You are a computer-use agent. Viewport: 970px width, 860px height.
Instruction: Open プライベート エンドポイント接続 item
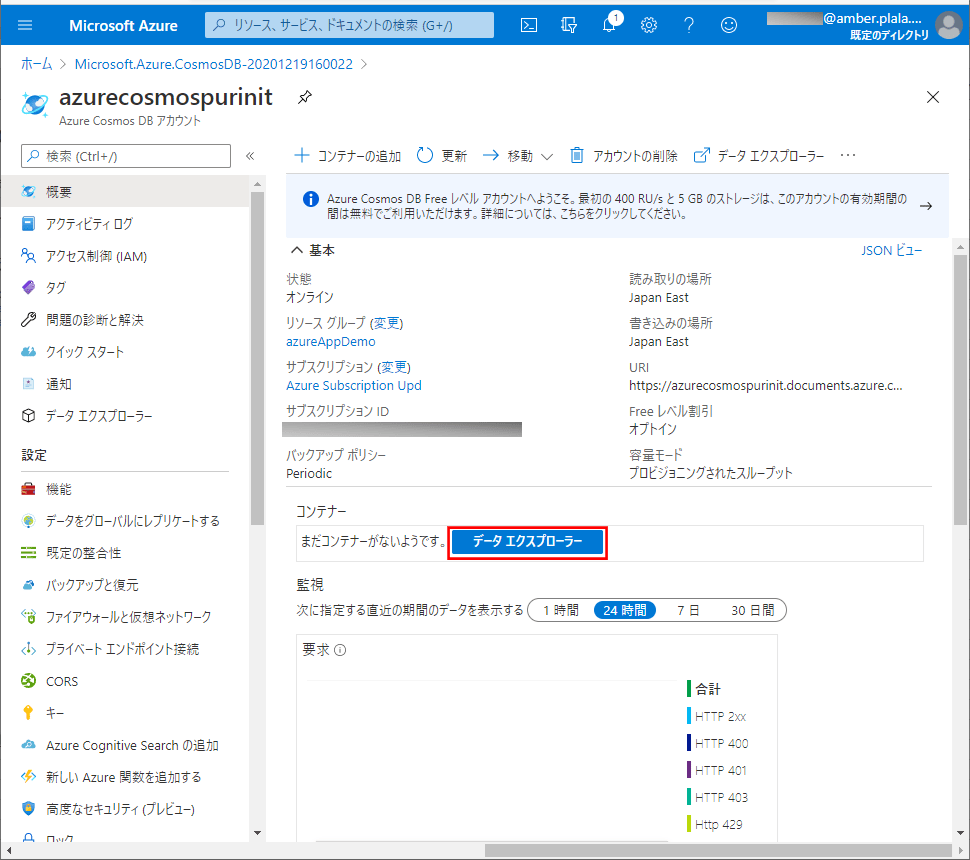(125, 649)
